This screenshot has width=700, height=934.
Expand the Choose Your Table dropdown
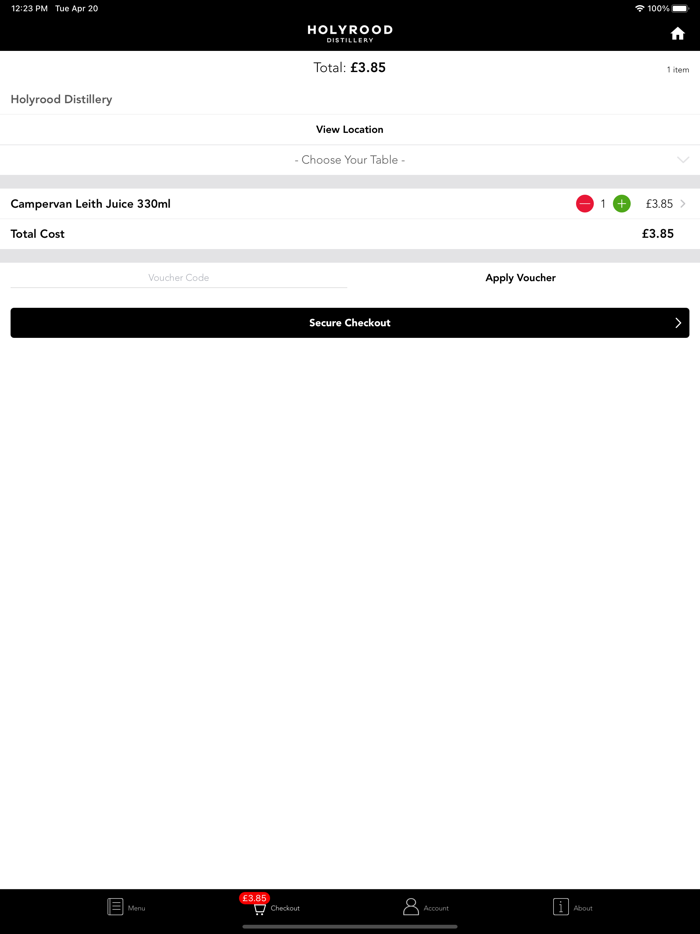[x=349, y=160]
